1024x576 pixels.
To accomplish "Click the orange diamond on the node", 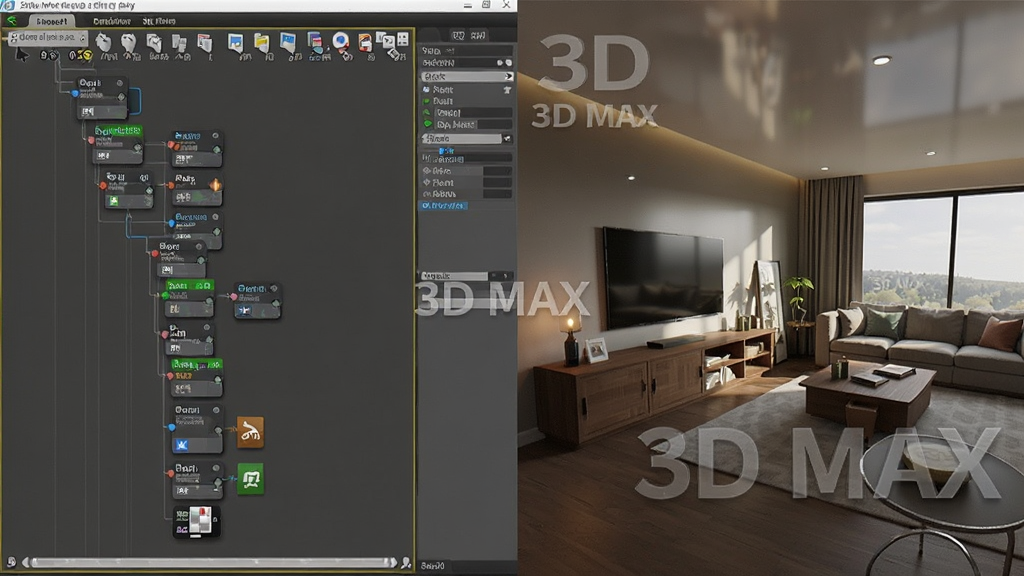I will click(215, 185).
